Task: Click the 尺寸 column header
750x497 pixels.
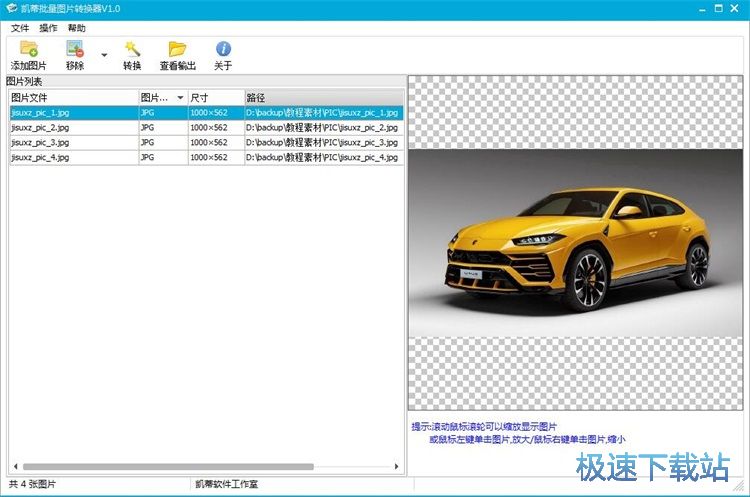Action: coord(214,98)
